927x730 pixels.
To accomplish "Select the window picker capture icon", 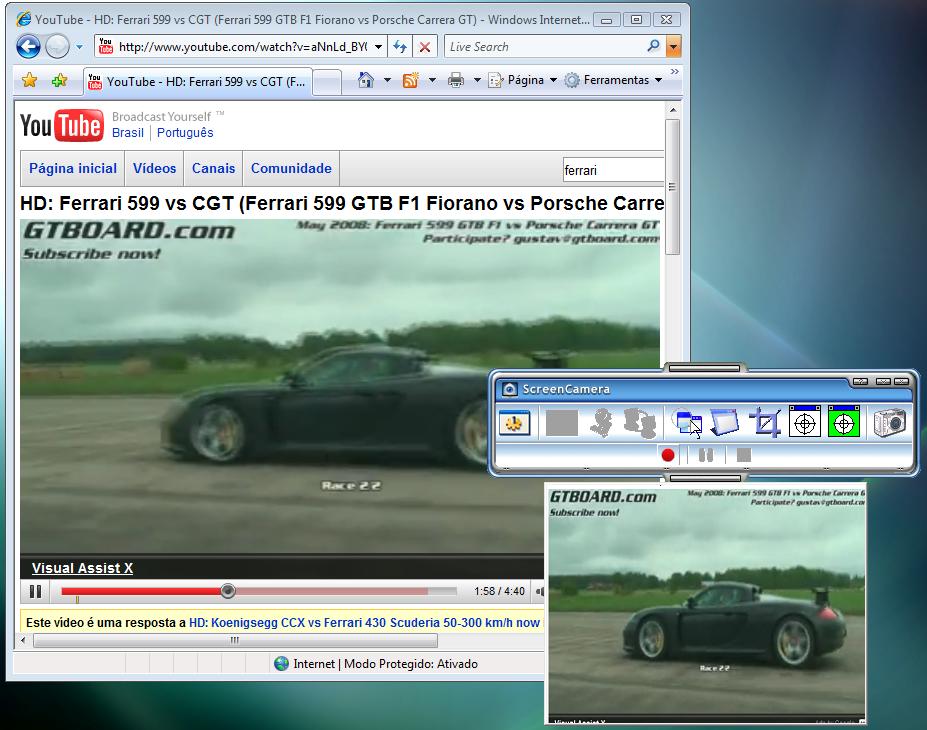I will pyautogui.click(x=688, y=423).
